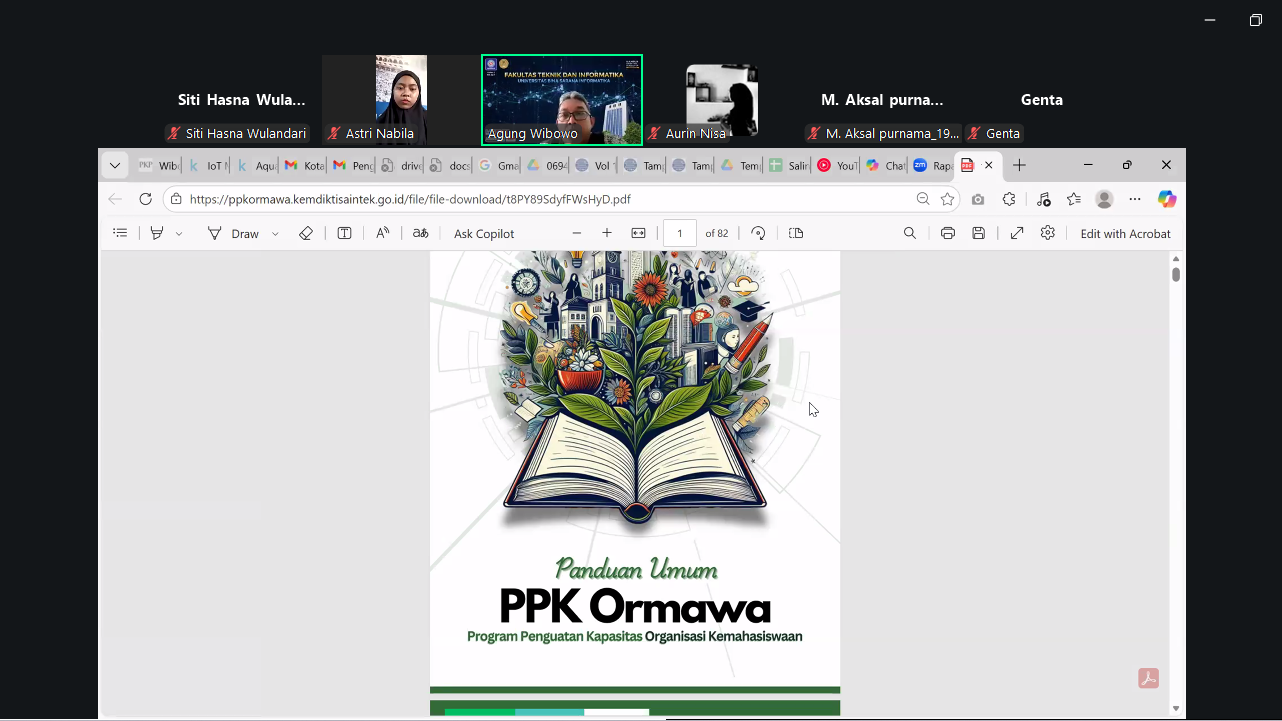Print the PDF document
1282x721 pixels.
pyautogui.click(x=947, y=233)
